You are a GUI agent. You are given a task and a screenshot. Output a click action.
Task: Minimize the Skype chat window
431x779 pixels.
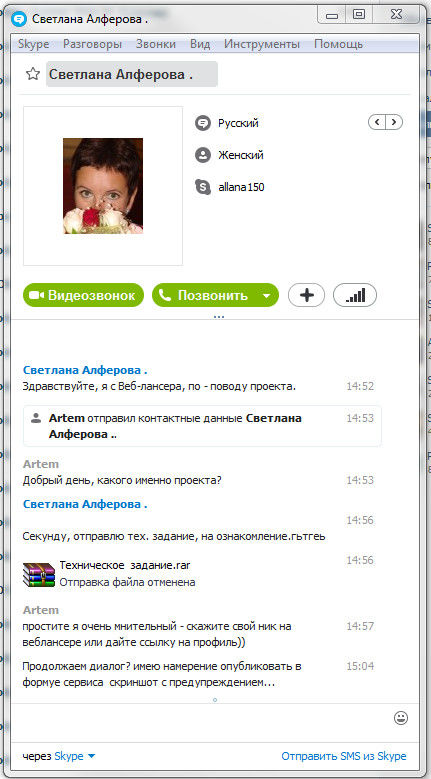point(332,15)
